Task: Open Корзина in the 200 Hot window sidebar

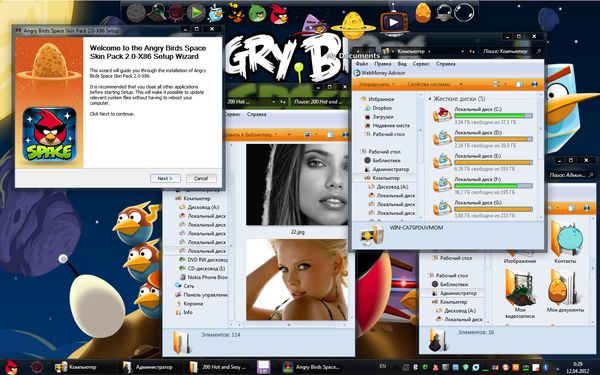Action: tap(189, 303)
